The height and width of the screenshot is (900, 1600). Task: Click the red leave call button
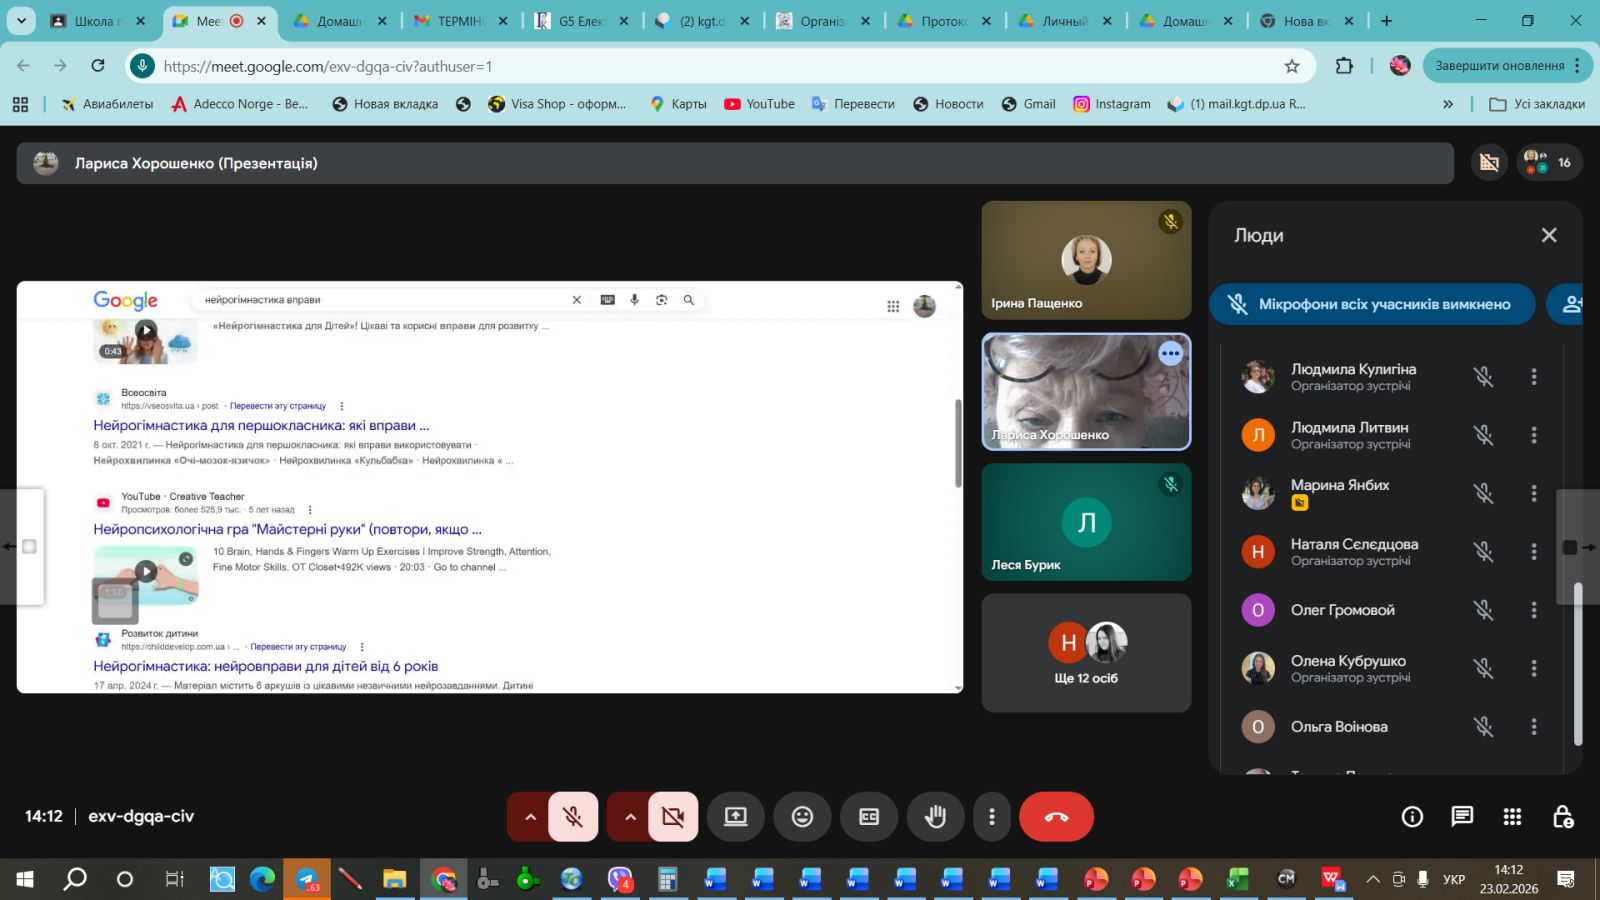1056,817
